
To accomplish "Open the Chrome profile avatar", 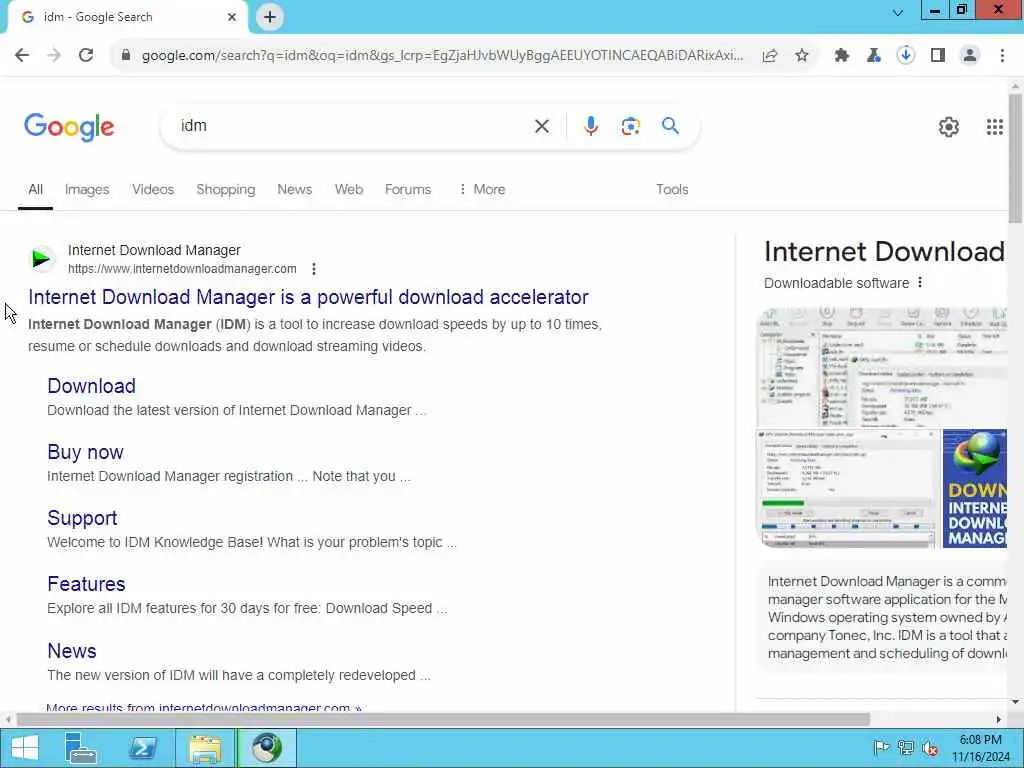I will [970, 56].
